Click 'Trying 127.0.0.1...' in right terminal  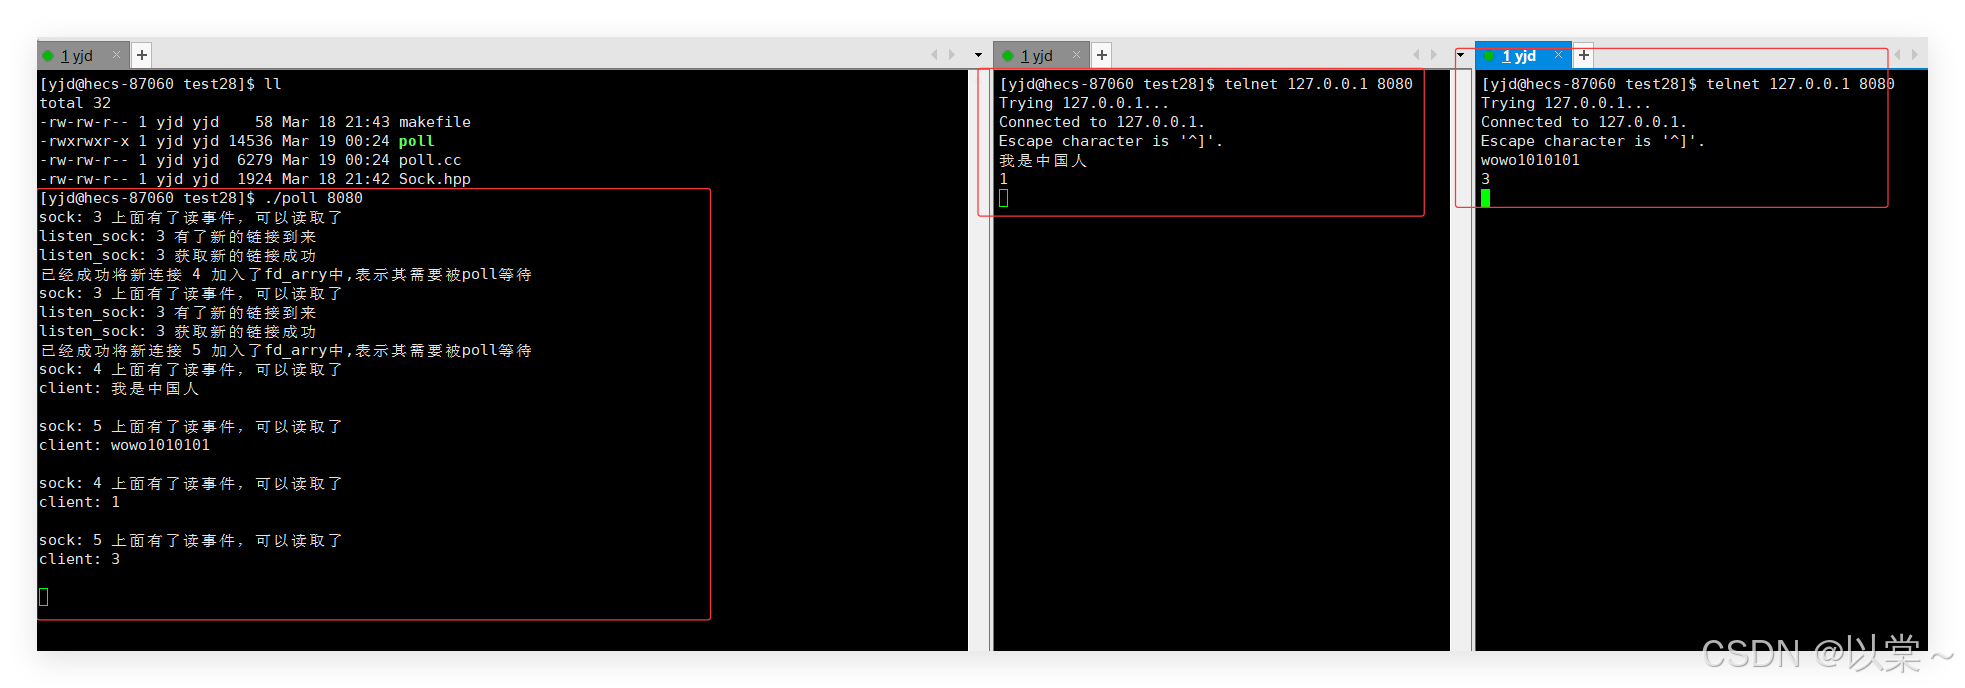[x=1566, y=103]
